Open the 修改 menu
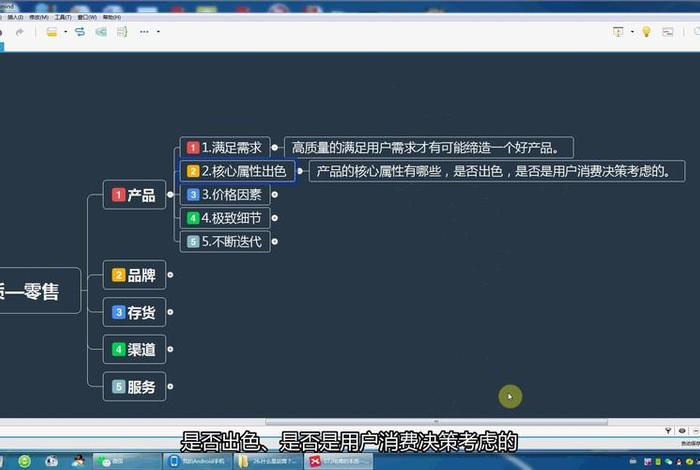Image resolution: width=700 pixels, height=470 pixels. click(x=39, y=17)
